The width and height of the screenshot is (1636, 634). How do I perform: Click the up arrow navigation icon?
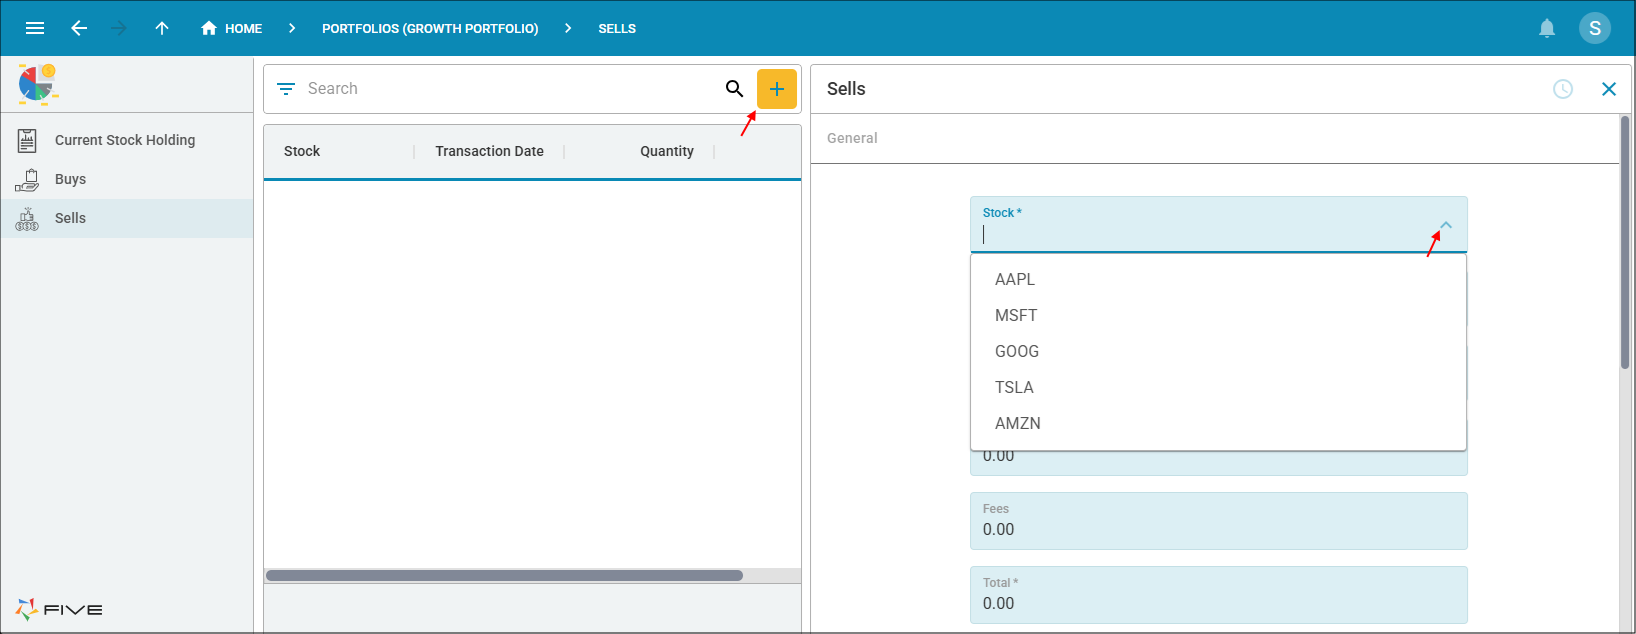coord(162,28)
